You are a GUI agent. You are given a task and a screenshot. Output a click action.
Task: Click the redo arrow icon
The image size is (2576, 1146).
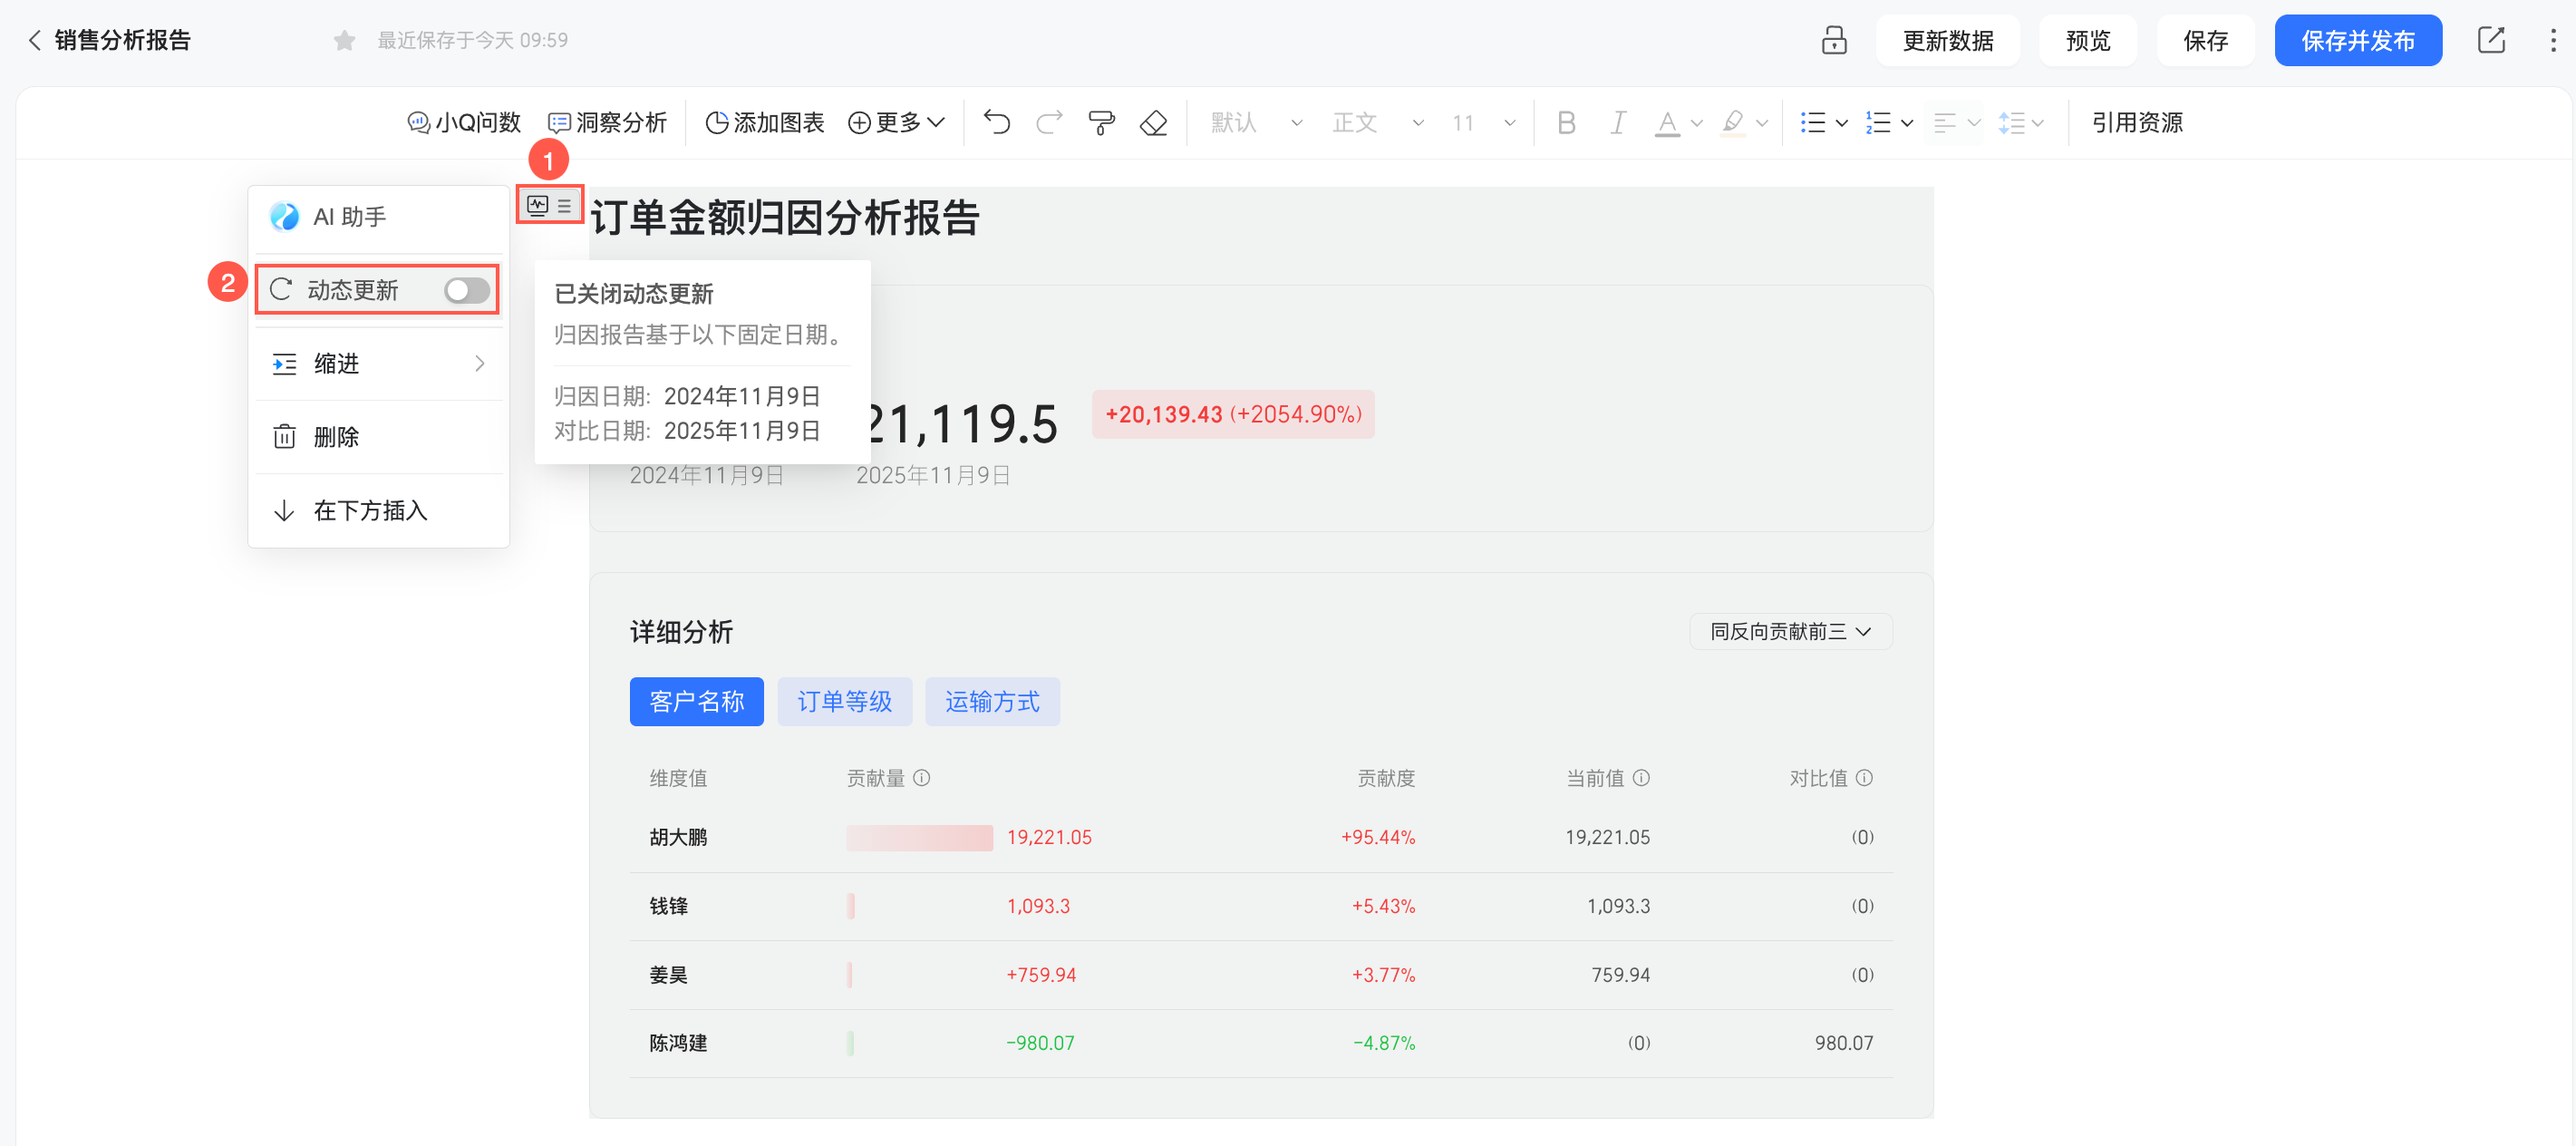[x=1048, y=122]
